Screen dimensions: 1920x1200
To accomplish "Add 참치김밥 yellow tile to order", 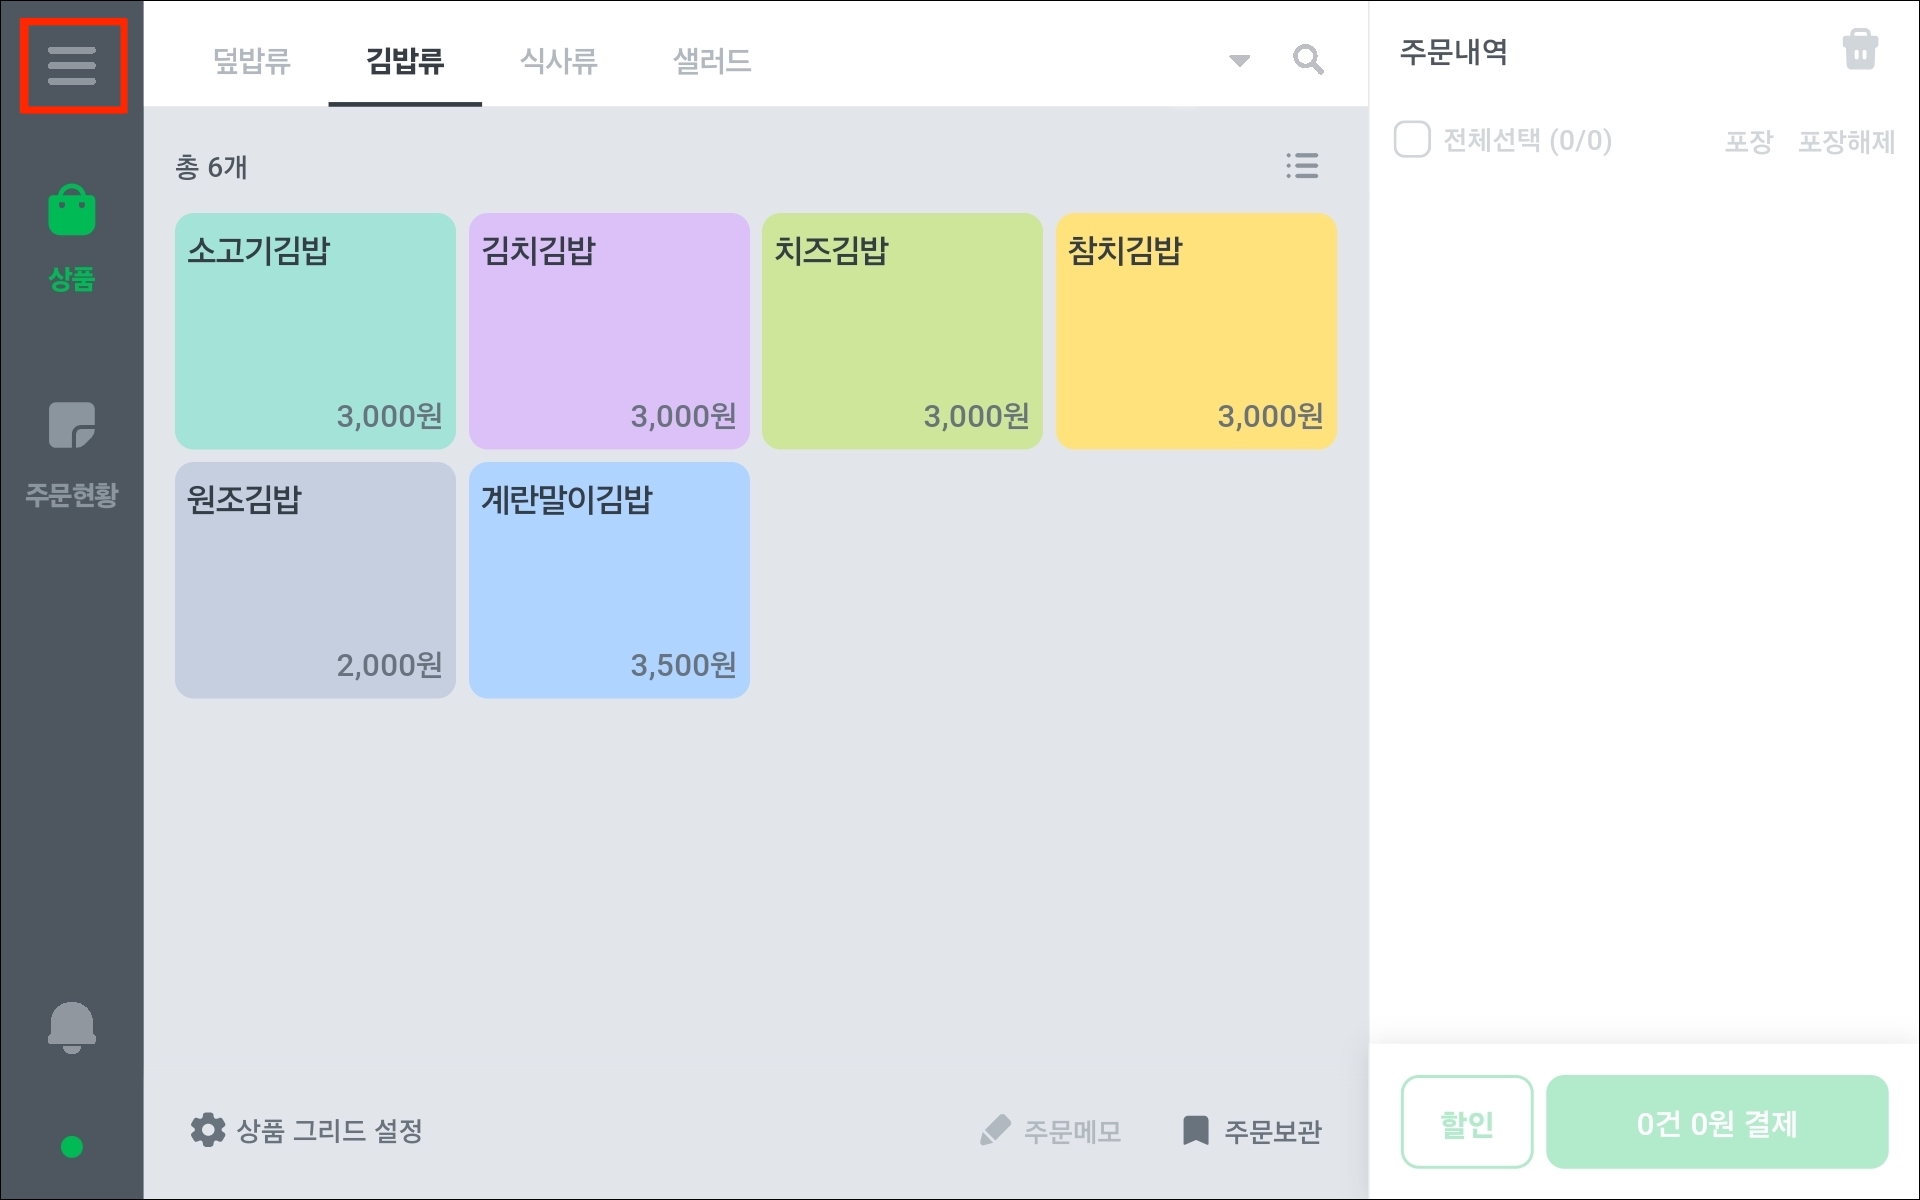I will [x=1196, y=331].
